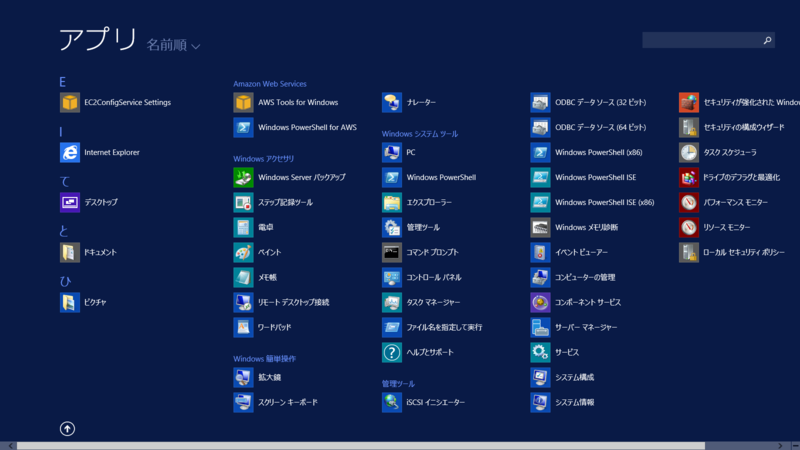Open ファイル名を指定して実行 icon

392,328
